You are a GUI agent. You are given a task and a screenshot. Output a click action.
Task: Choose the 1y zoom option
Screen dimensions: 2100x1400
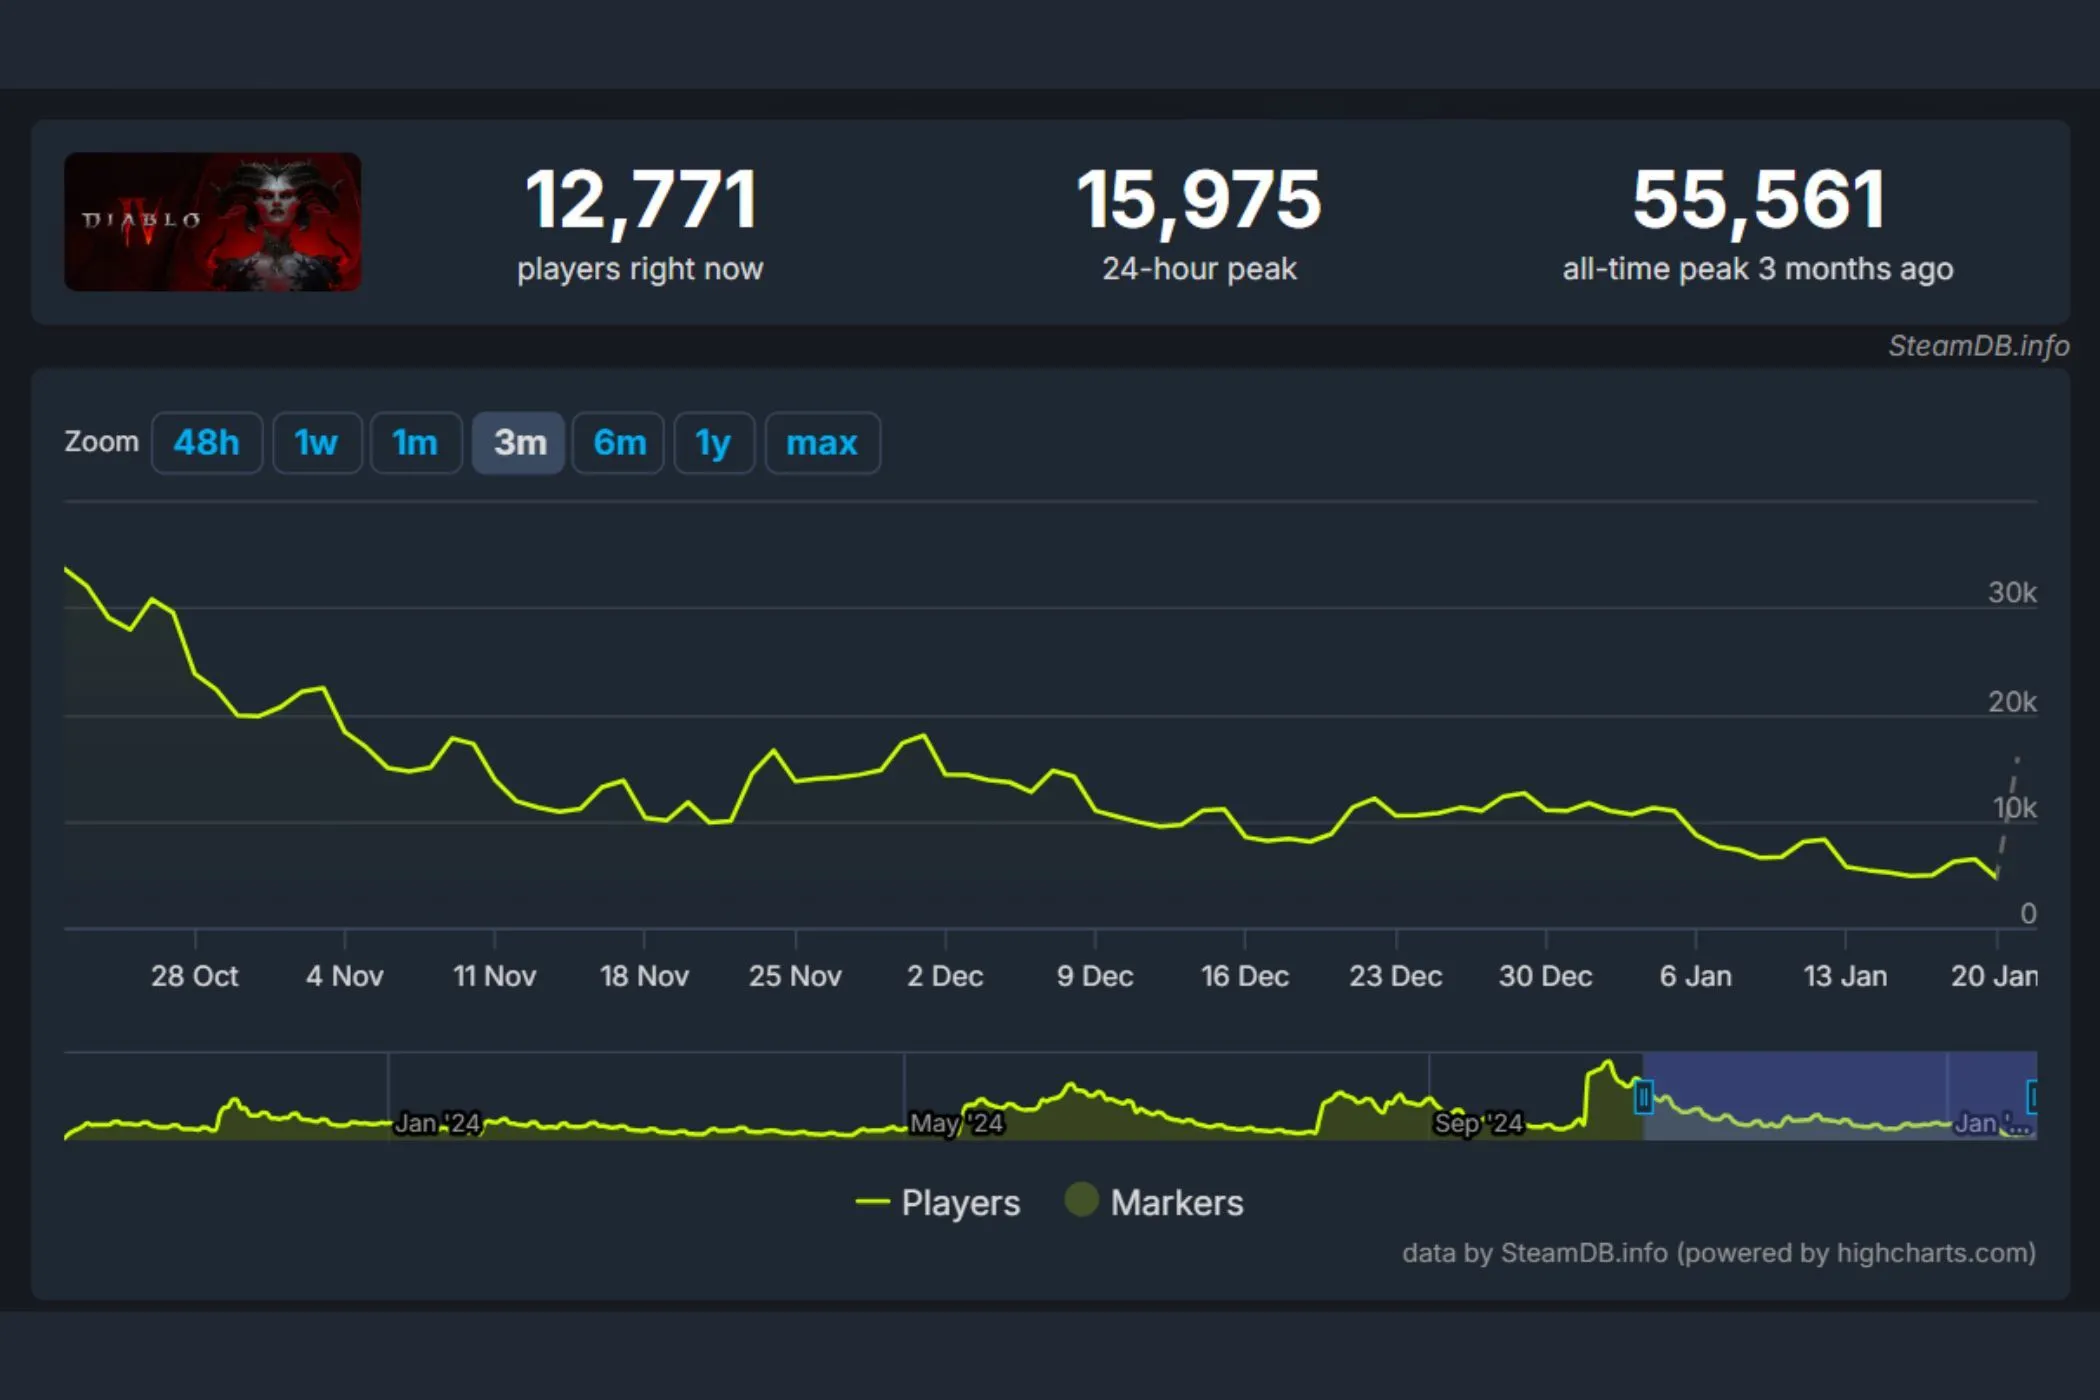(x=713, y=443)
